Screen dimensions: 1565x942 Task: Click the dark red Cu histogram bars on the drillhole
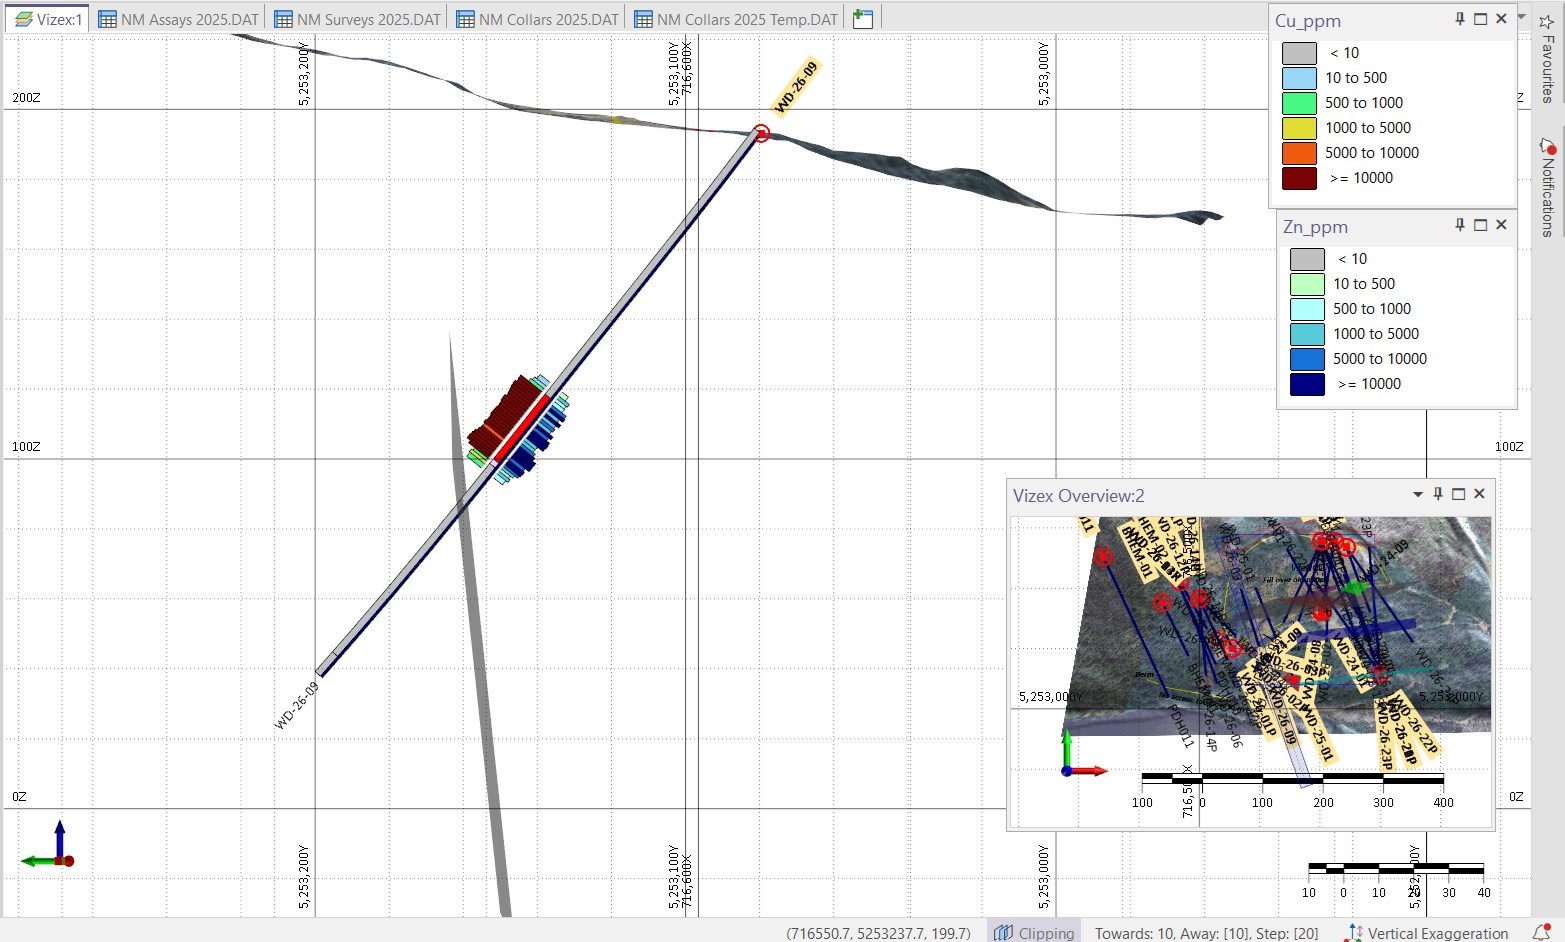[x=506, y=413]
